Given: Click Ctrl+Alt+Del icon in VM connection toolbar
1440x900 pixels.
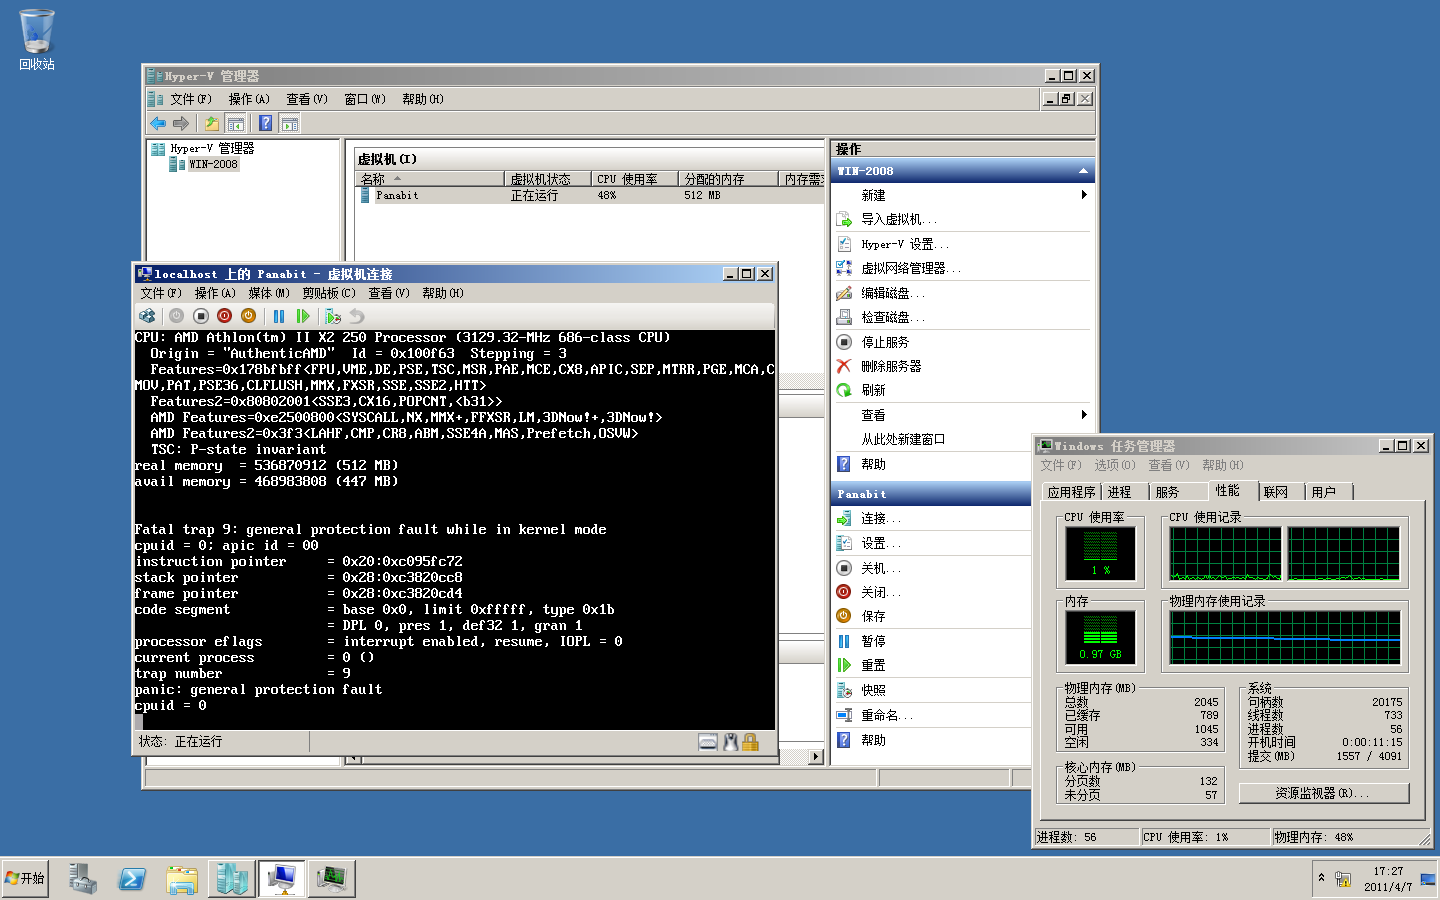Looking at the screenshot, I should coord(147,316).
